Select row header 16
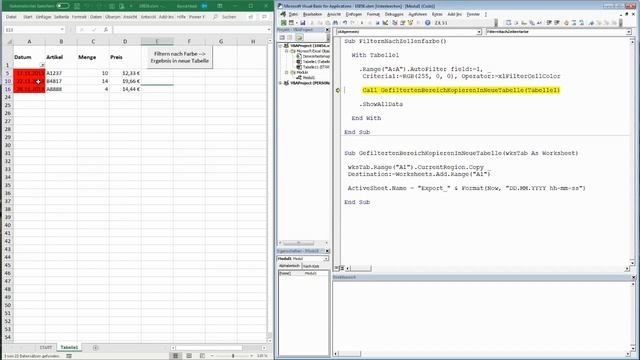640x360 pixels. (x=7, y=89)
